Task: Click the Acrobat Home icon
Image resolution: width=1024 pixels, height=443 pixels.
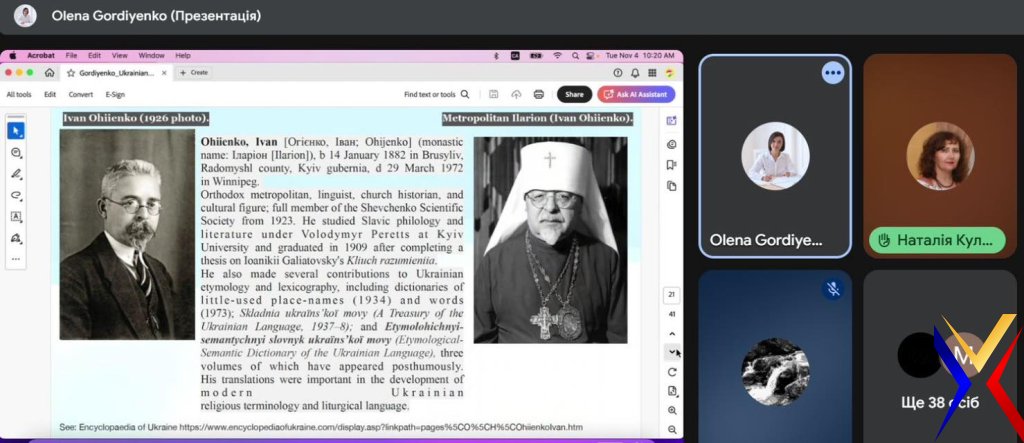Action: coord(49,73)
